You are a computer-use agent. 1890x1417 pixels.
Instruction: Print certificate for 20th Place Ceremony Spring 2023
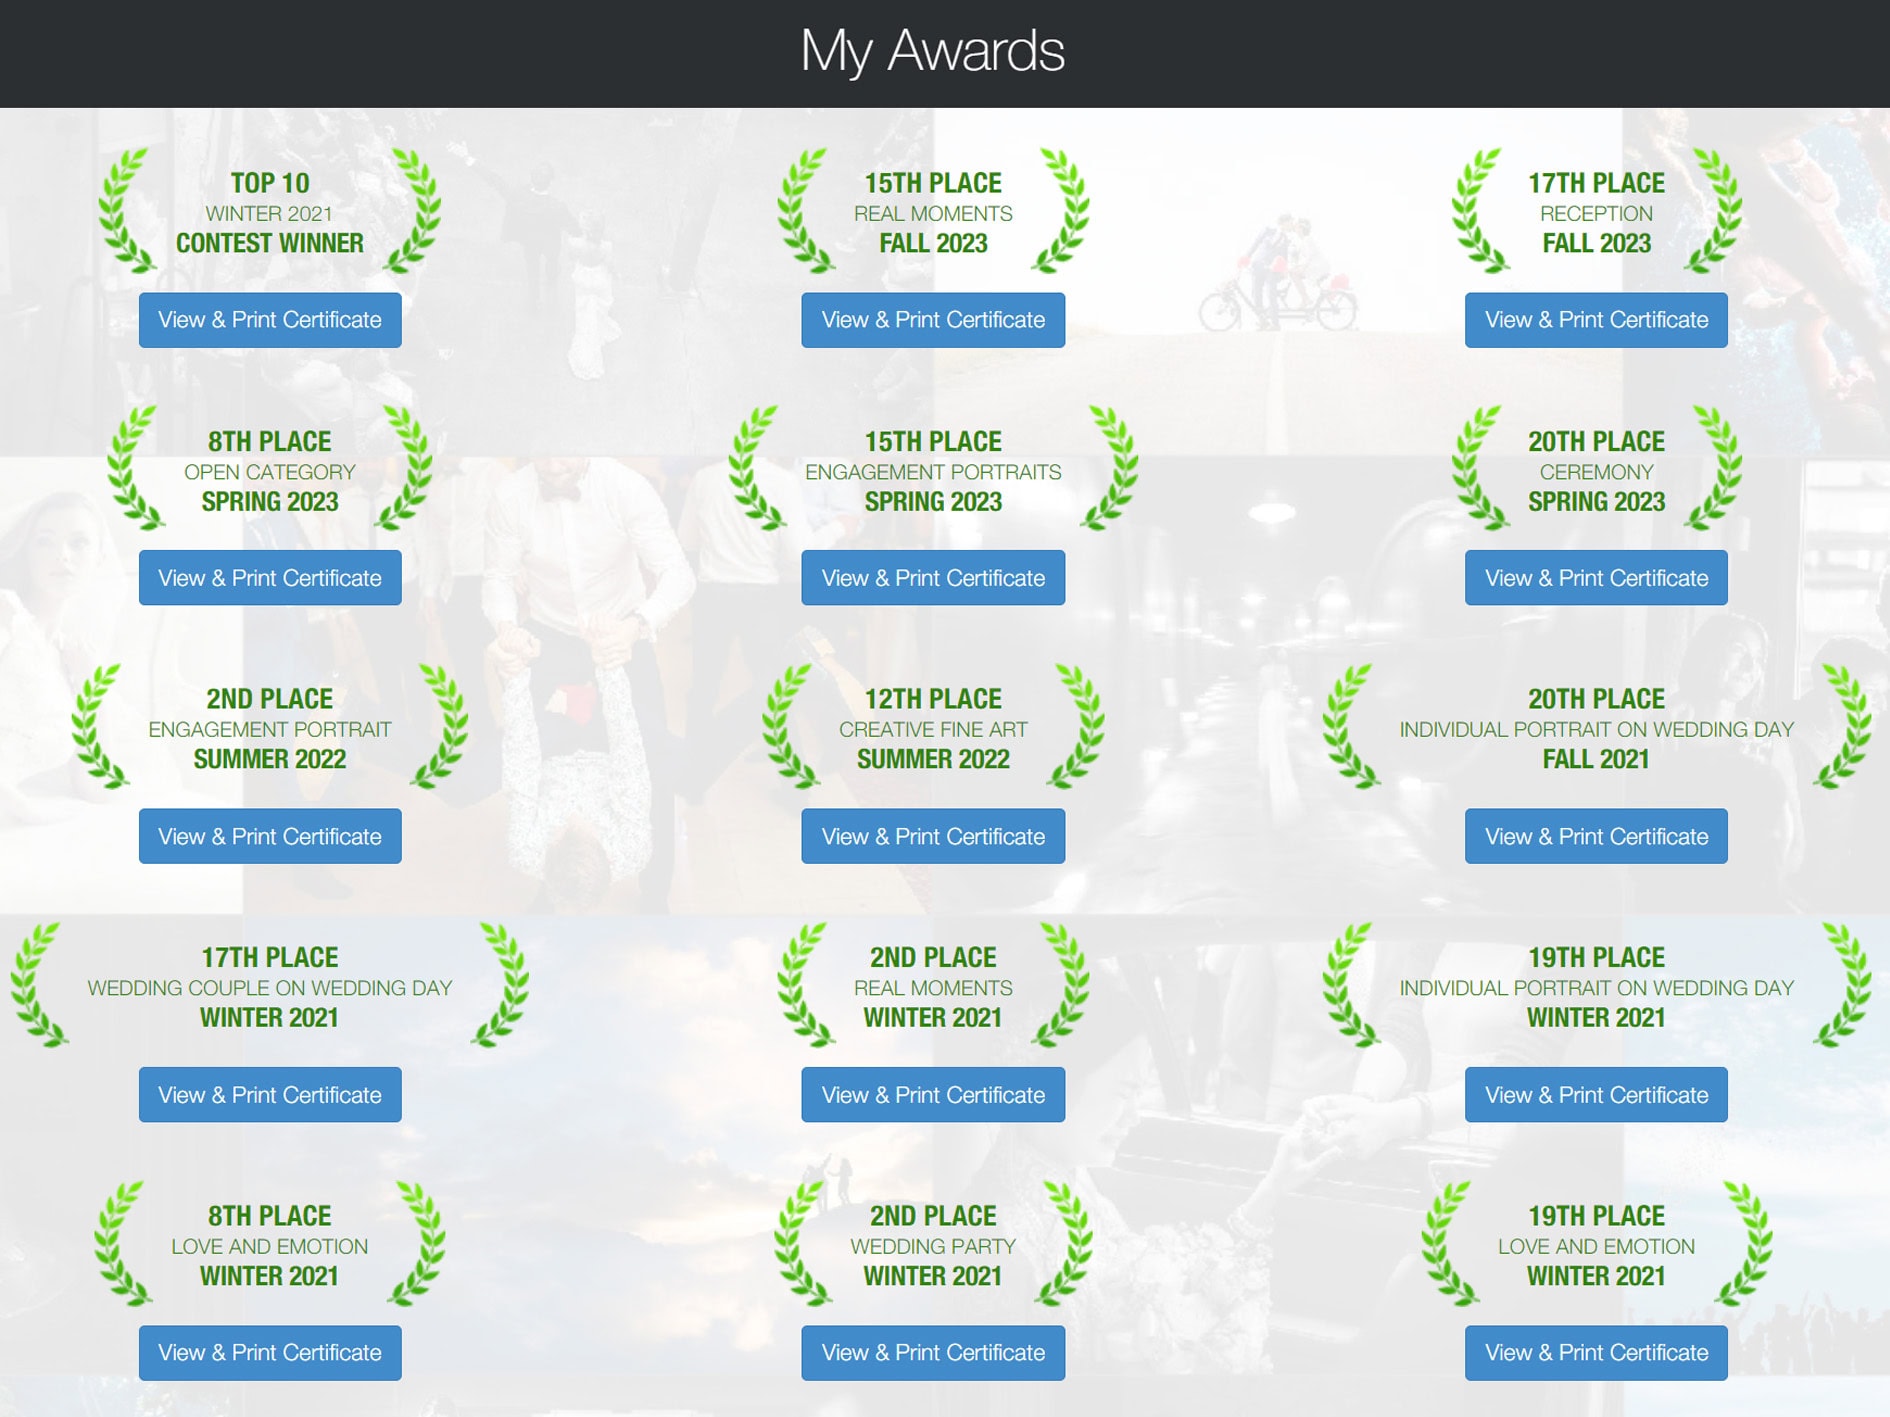click(x=1596, y=578)
